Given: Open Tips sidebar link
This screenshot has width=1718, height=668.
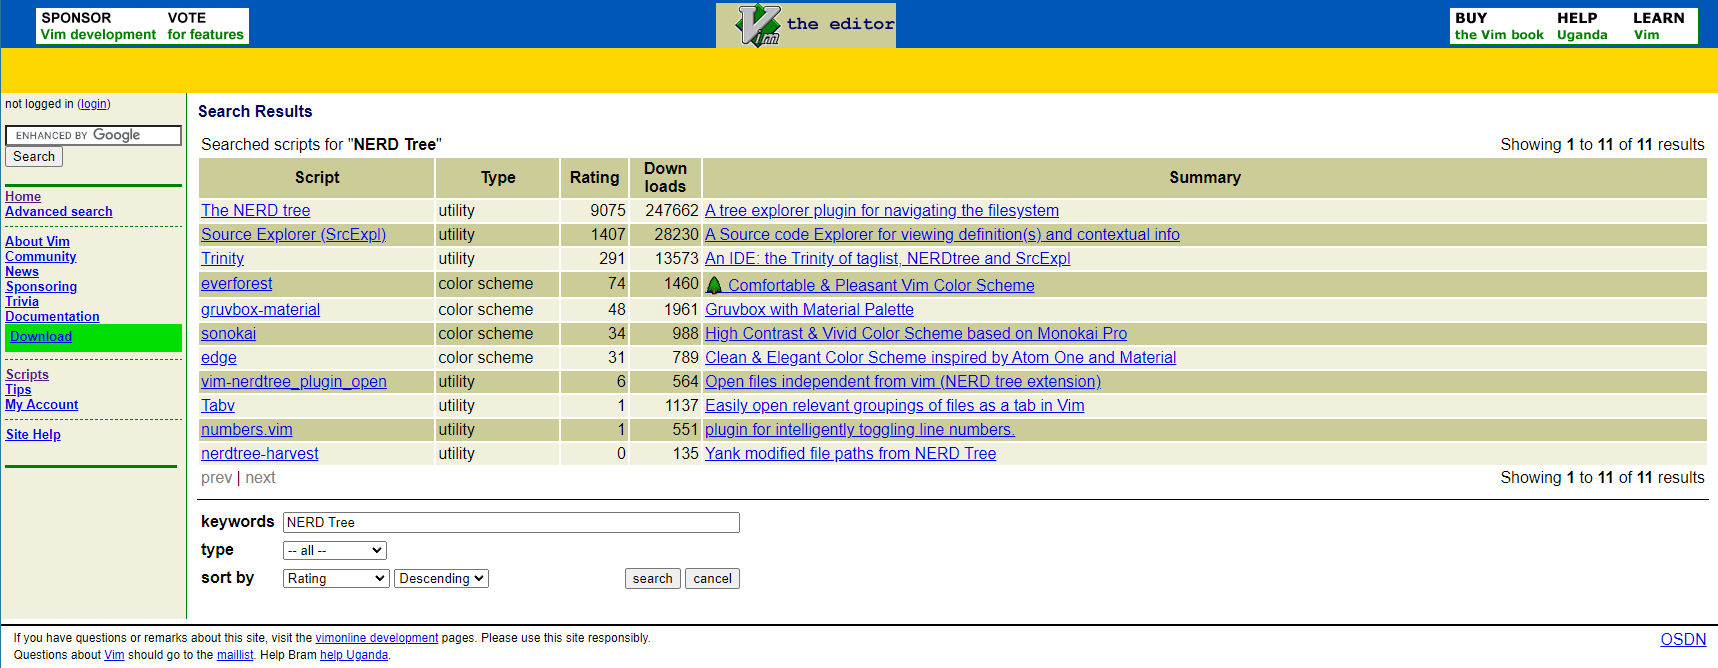Looking at the screenshot, I should (18, 390).
